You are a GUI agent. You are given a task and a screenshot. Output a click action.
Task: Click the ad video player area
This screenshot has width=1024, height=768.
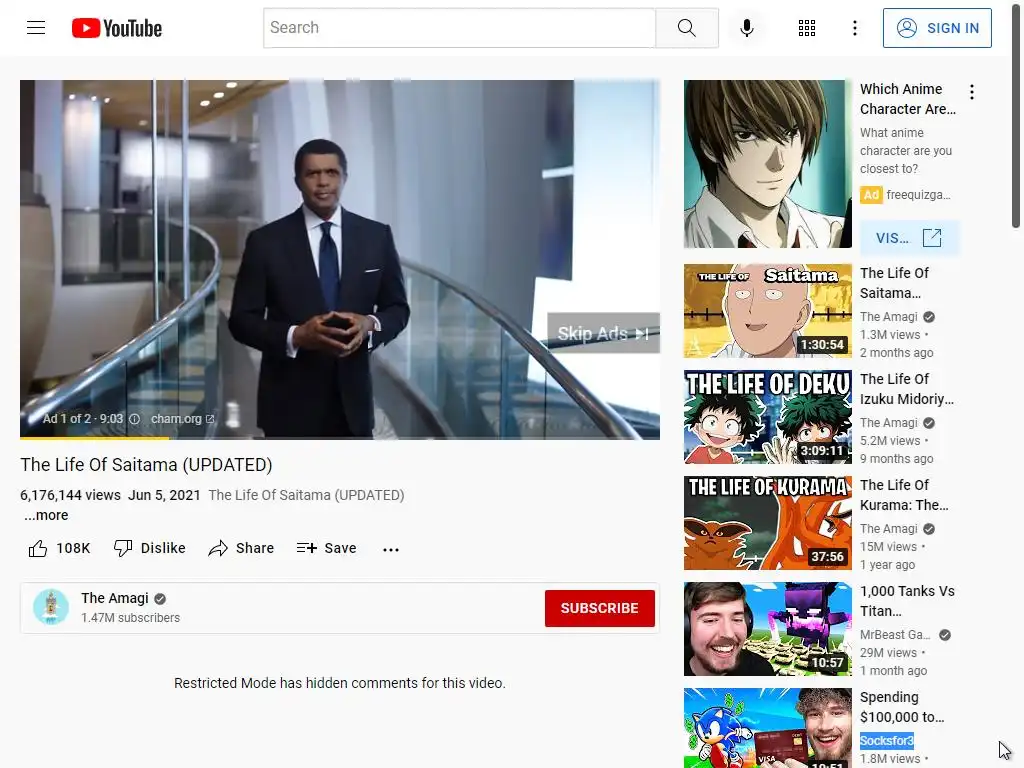tap(340, 259)
